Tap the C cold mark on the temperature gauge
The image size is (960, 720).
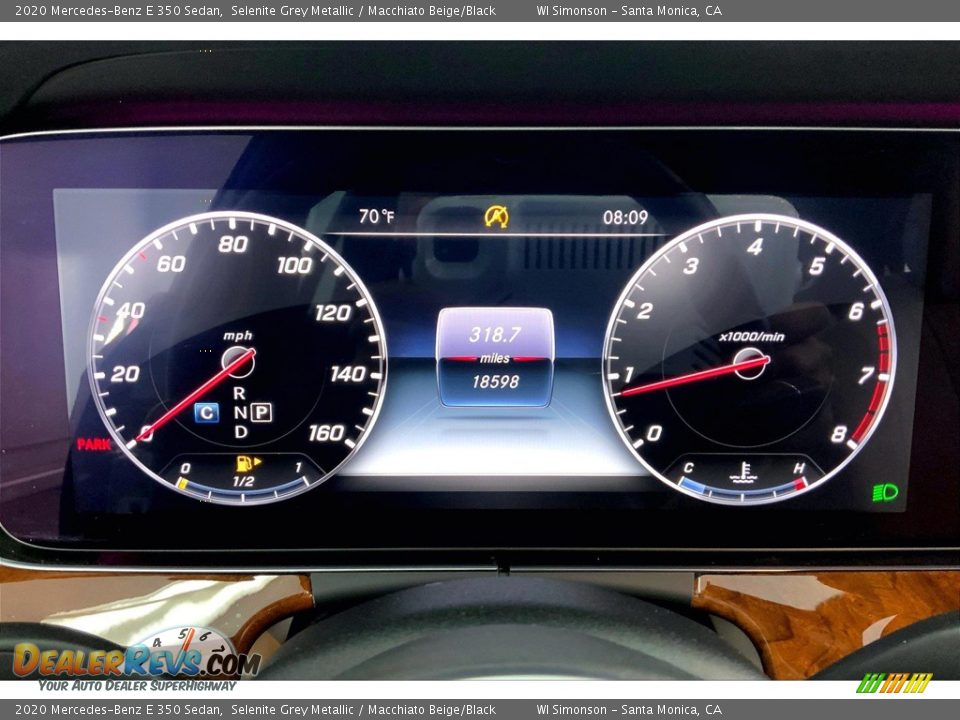(x=689, y=468)
